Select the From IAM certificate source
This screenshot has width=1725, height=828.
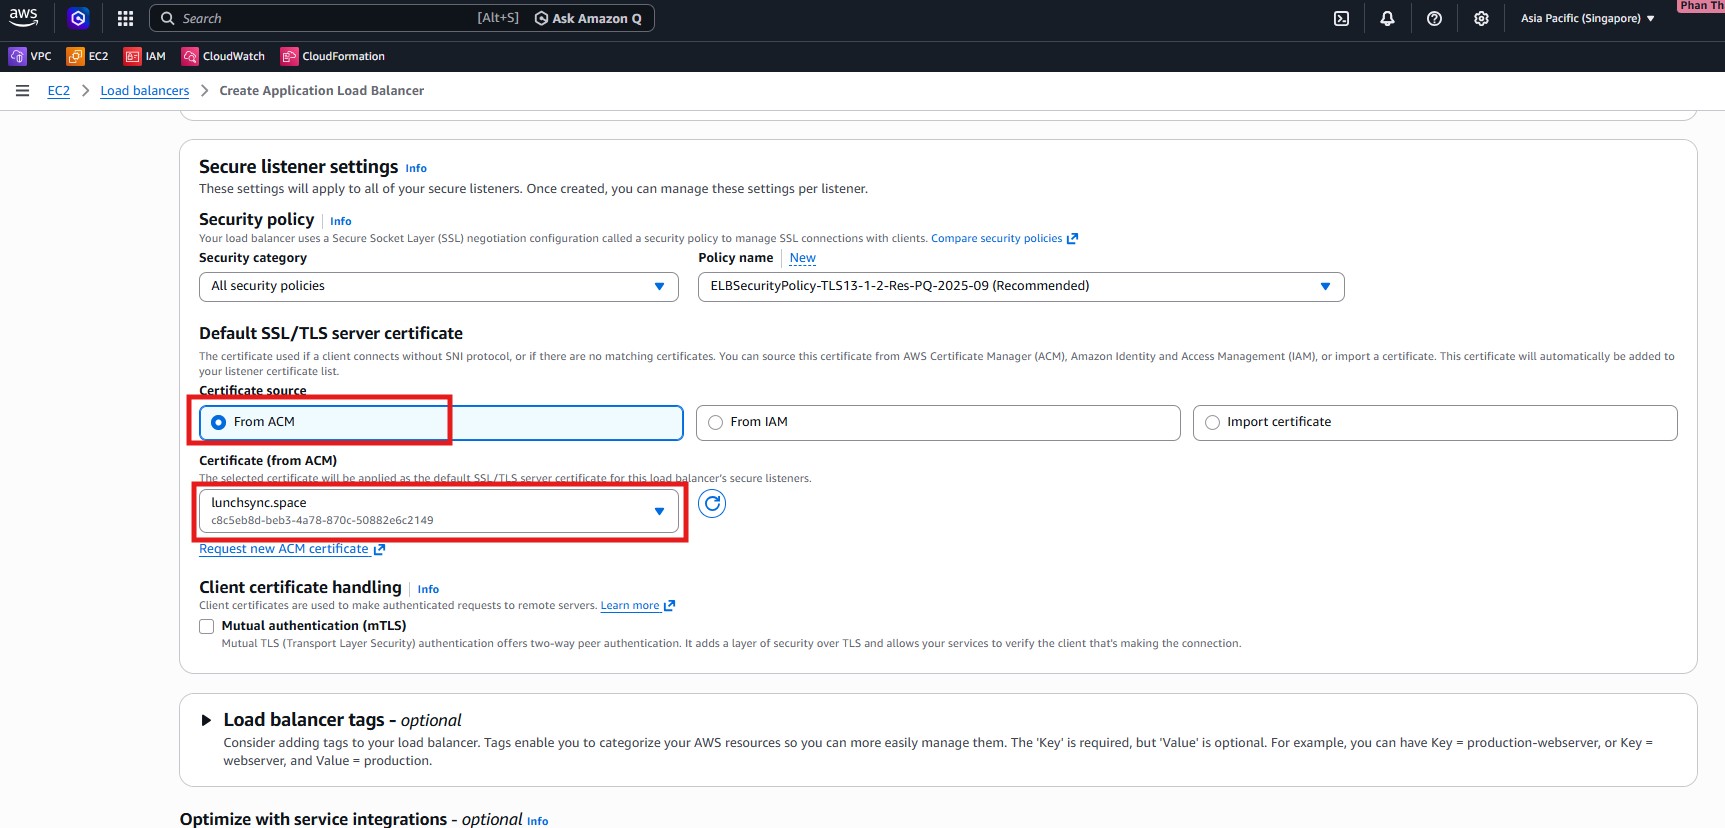click(716, 422)
